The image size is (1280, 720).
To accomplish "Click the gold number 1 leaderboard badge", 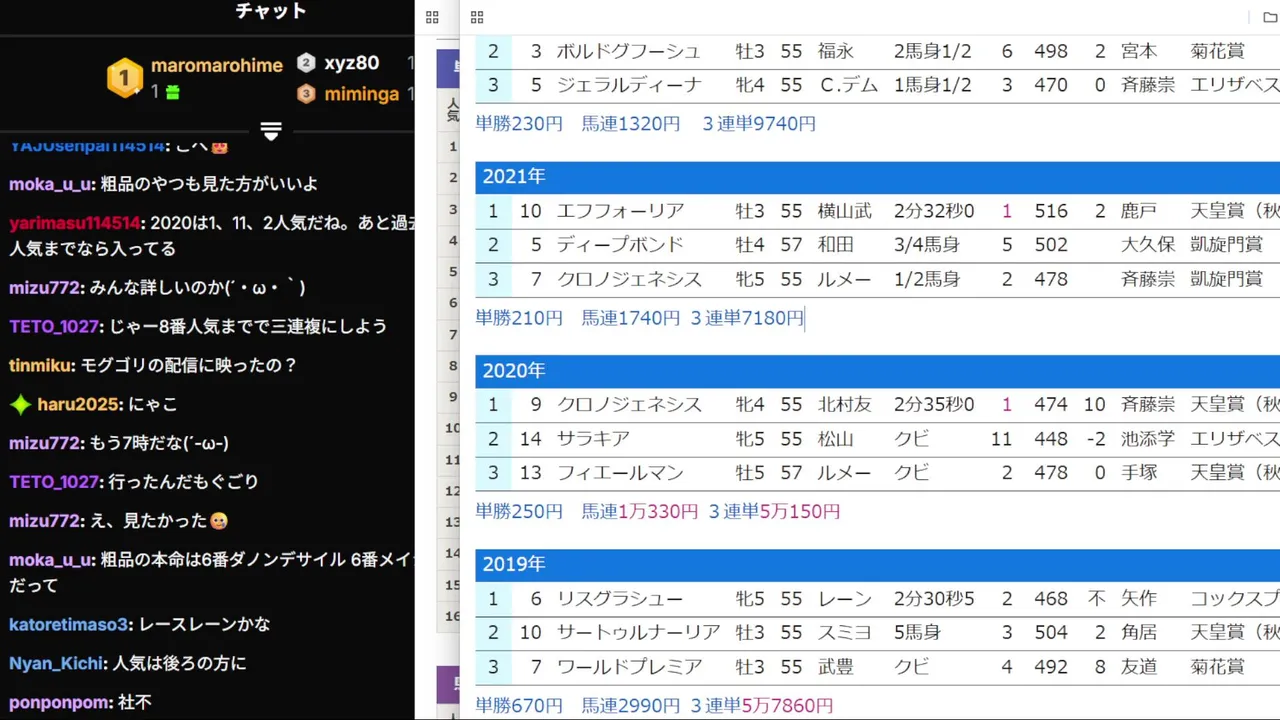I will pos(125,77).
